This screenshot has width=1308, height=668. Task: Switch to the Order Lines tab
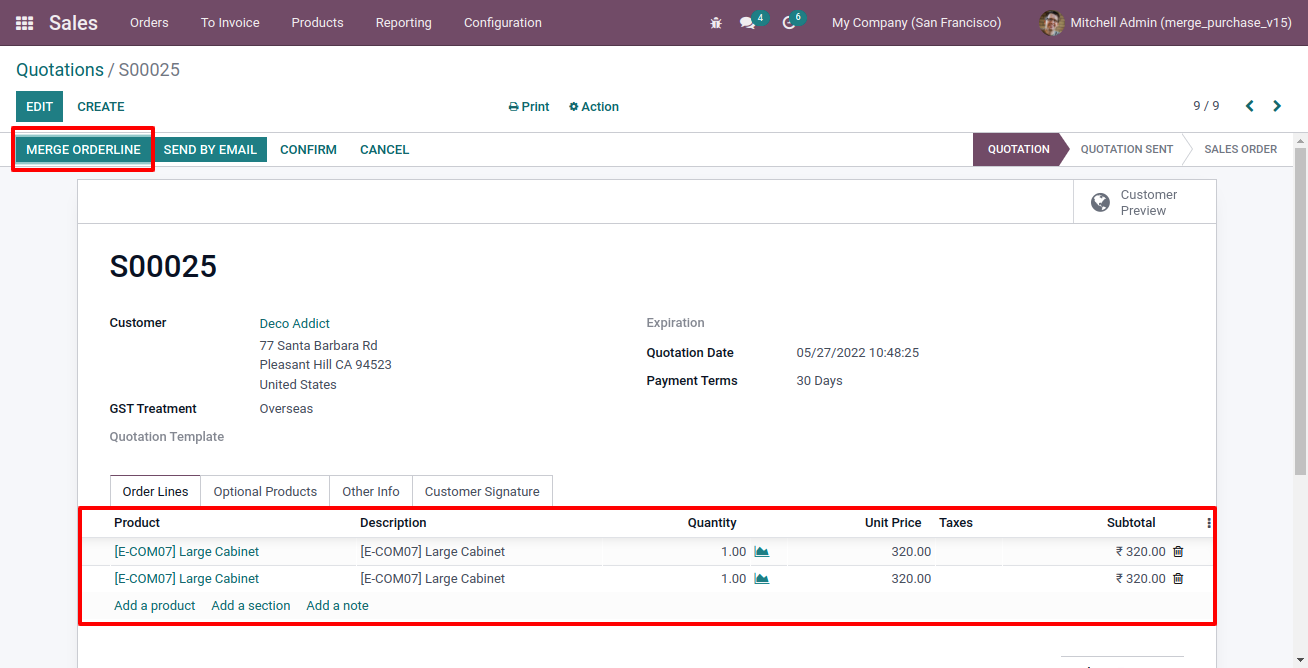155,492
